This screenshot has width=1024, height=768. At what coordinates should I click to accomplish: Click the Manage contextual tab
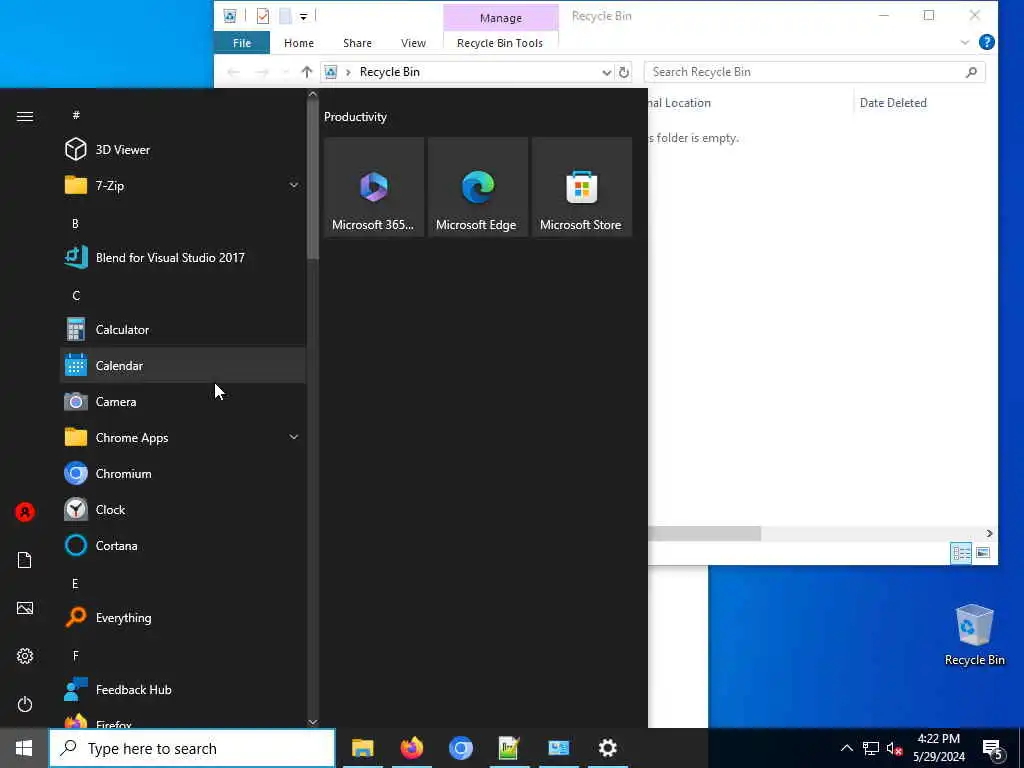pyautogui.click(x=501, y=18)
